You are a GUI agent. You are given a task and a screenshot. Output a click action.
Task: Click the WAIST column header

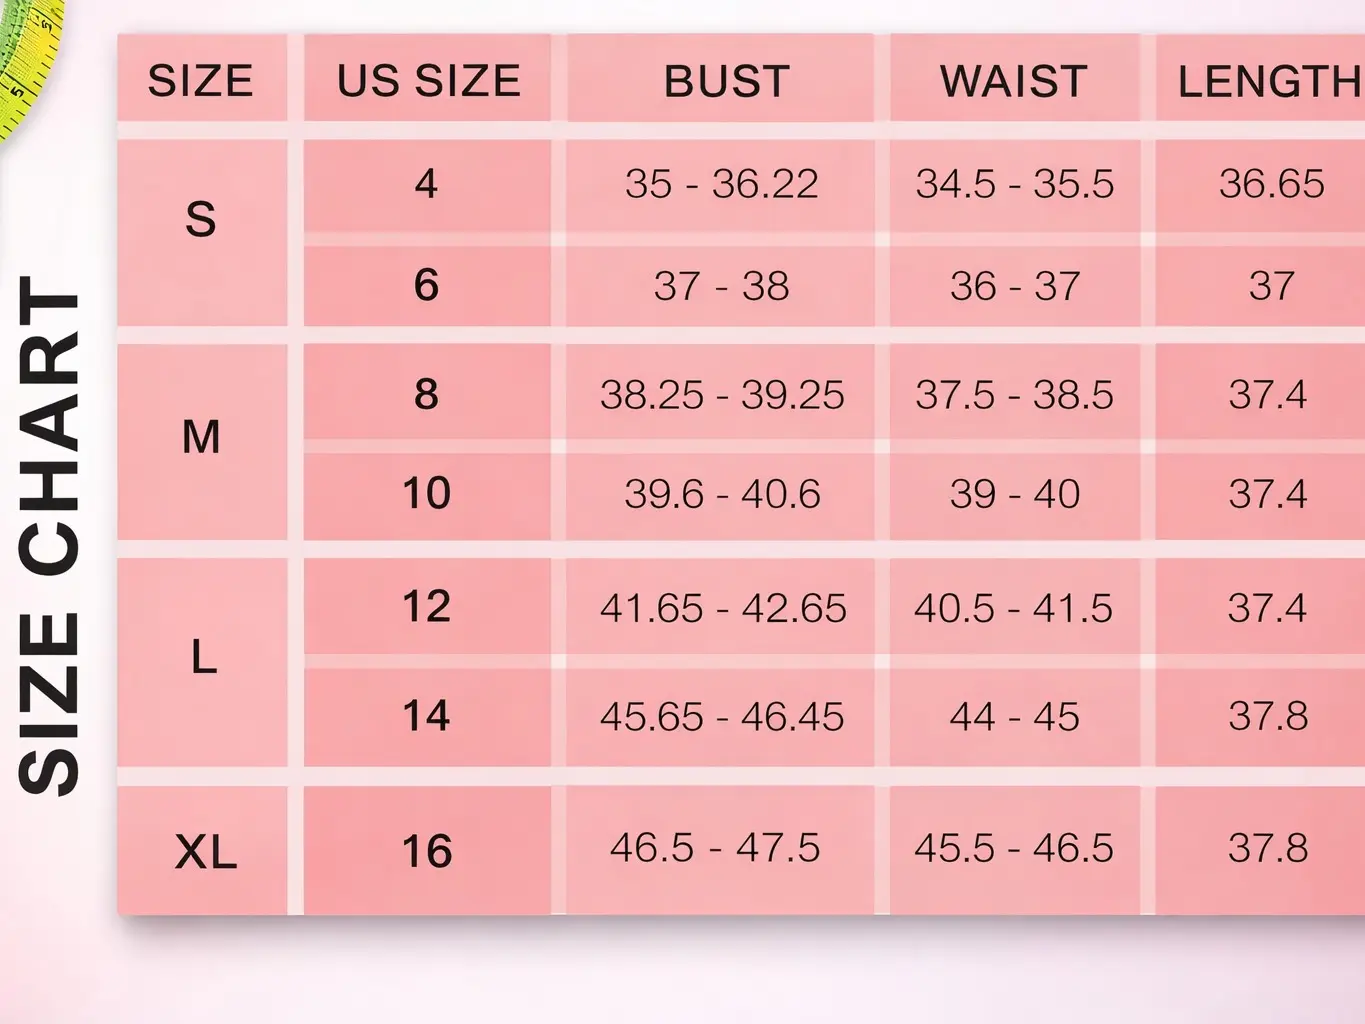click(1014, 81)
